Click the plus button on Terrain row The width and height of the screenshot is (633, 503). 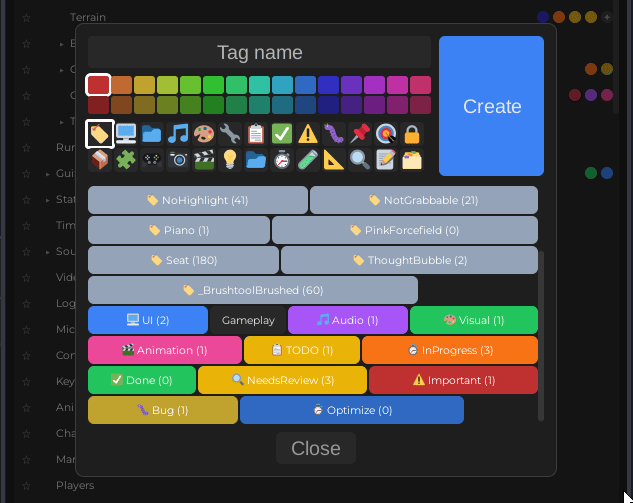click(x=606, y=17)
